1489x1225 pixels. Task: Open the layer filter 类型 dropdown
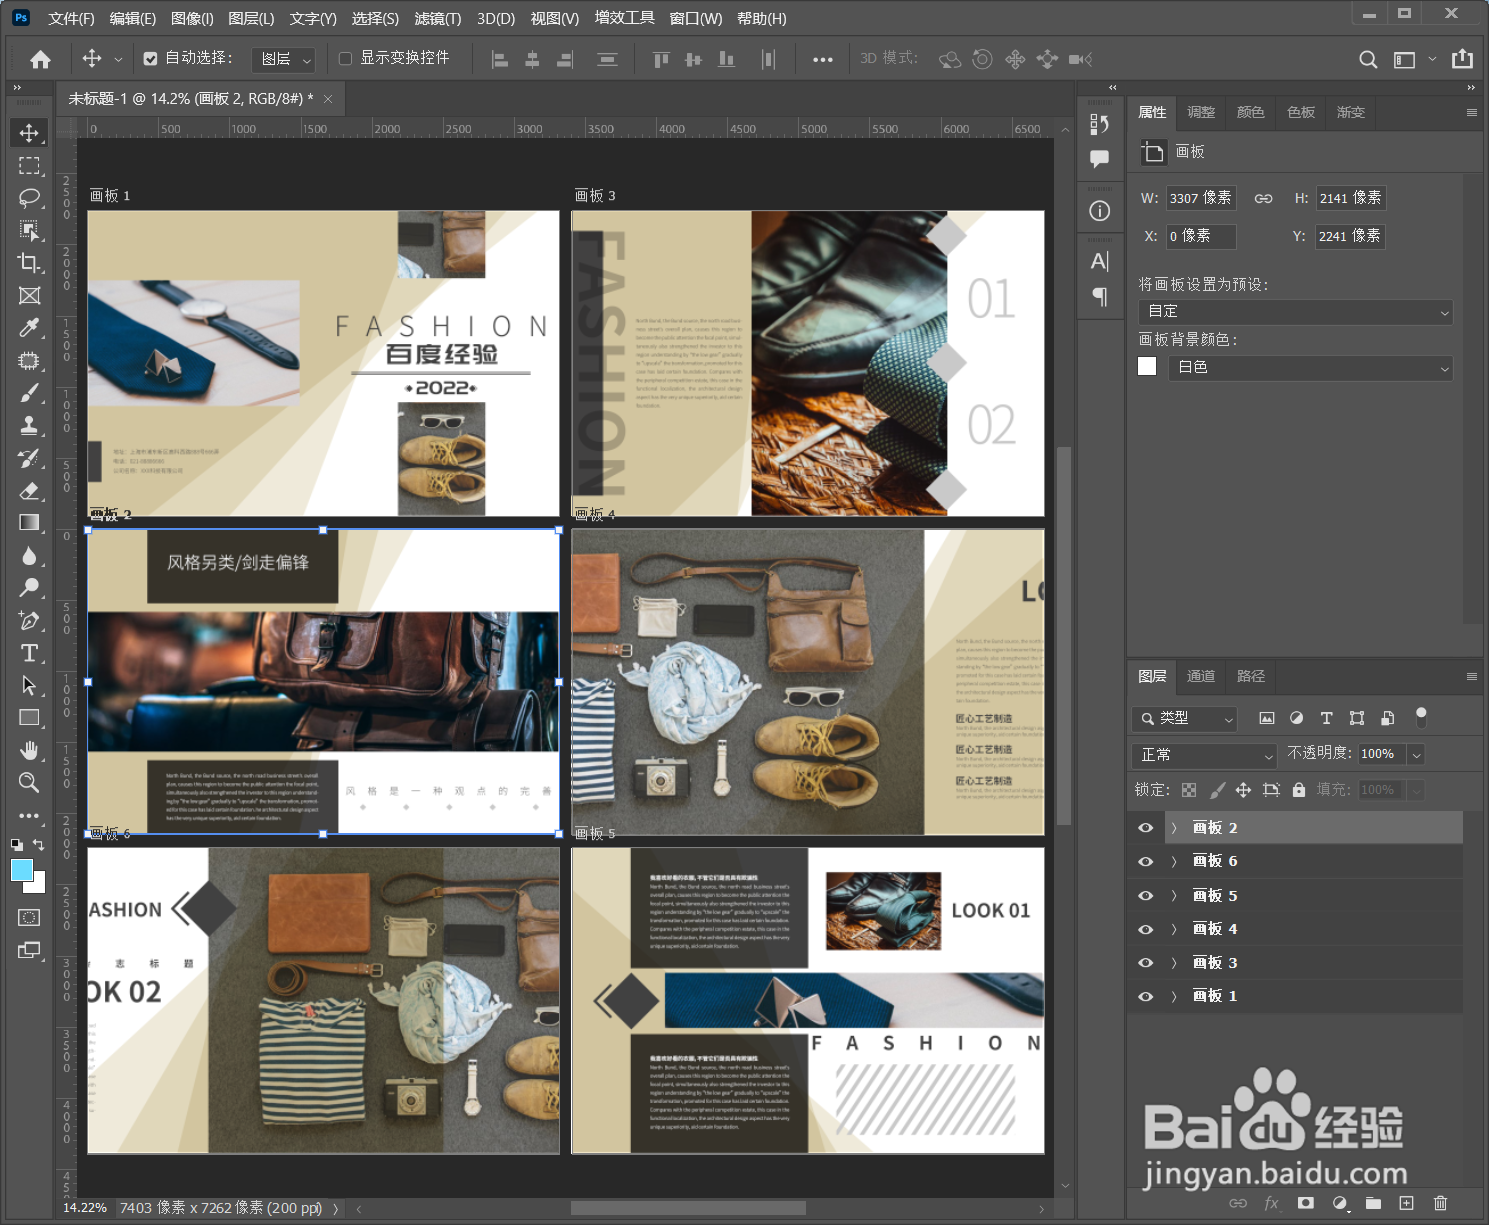click(x=1185, y=718)
